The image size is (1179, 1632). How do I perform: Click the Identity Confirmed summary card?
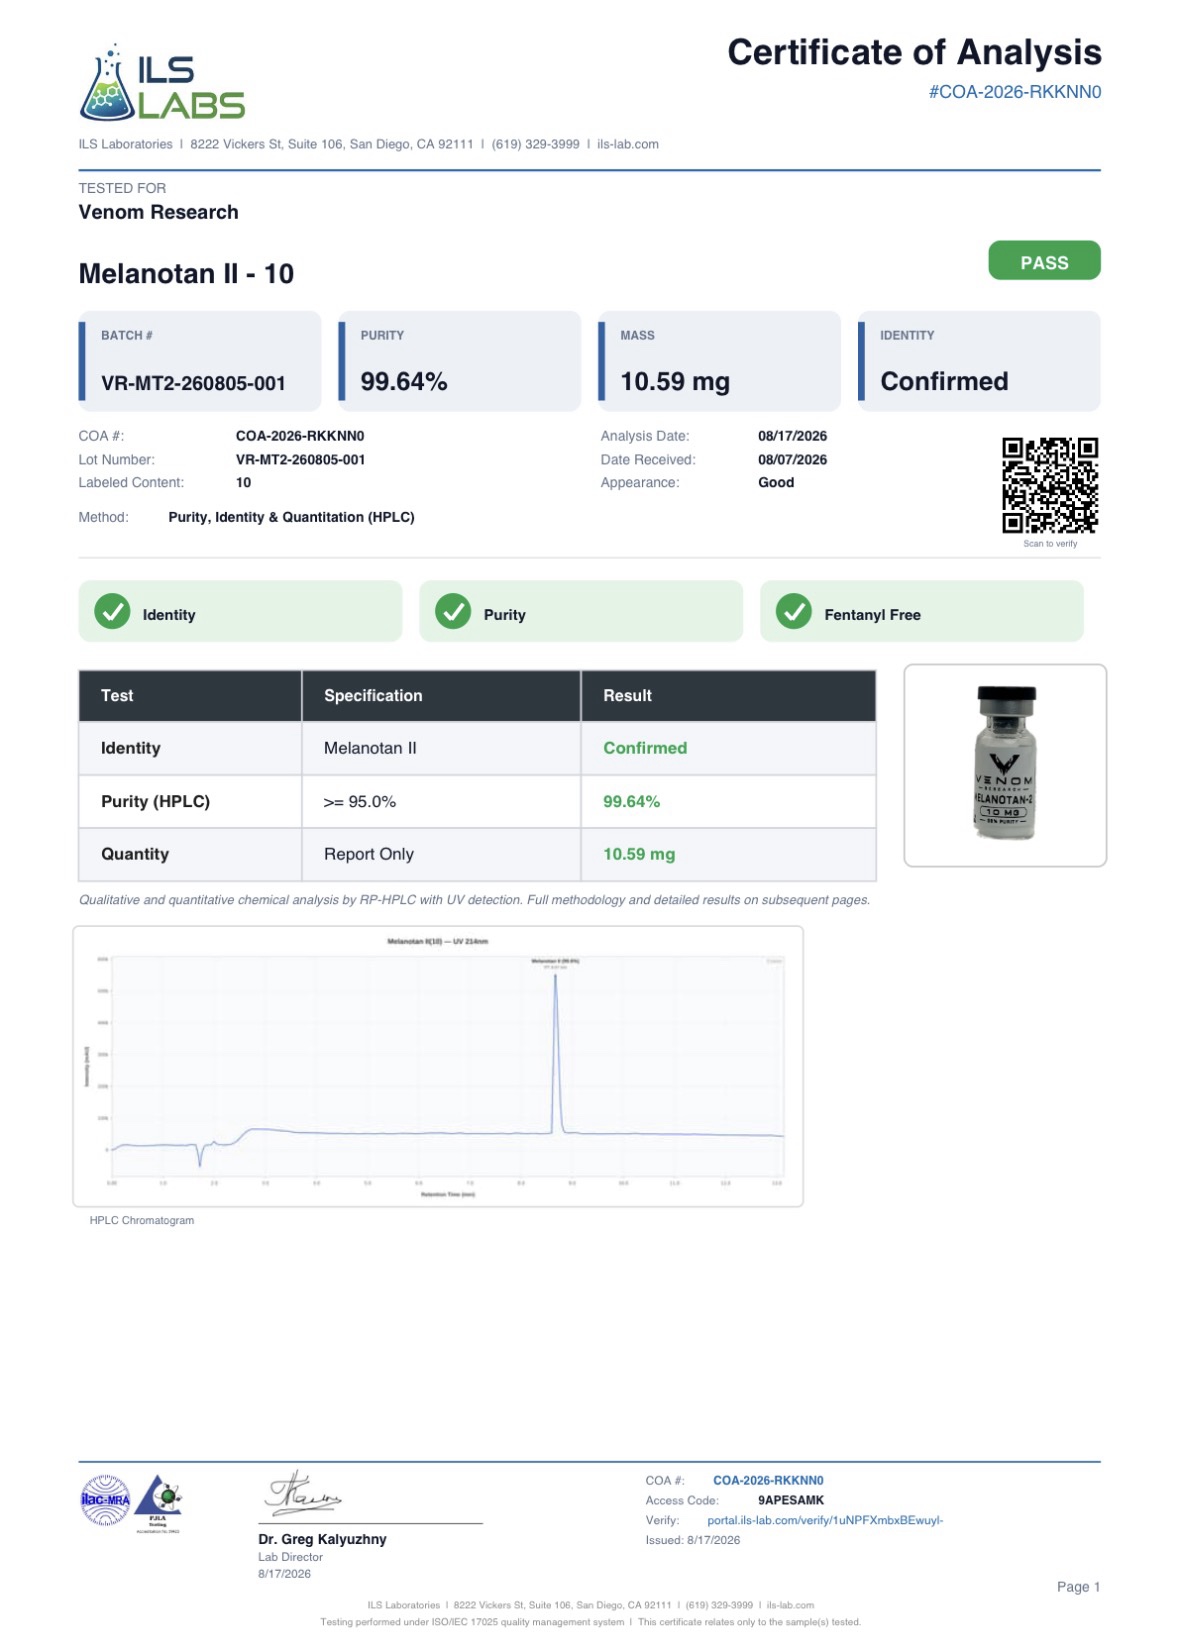pyautogui.click(x=979, y=361)
